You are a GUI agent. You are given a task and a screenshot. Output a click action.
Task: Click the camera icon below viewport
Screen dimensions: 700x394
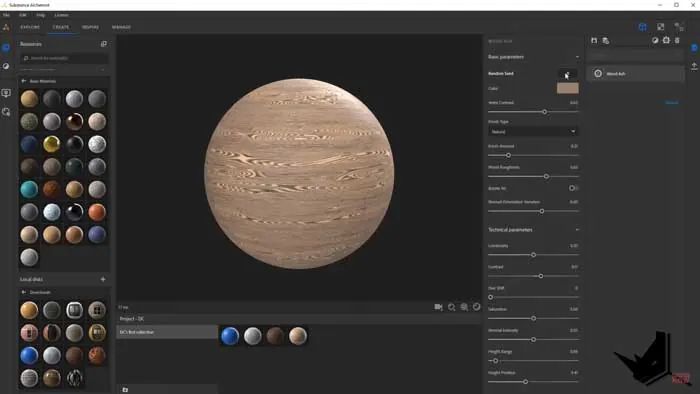pos(438,307)
